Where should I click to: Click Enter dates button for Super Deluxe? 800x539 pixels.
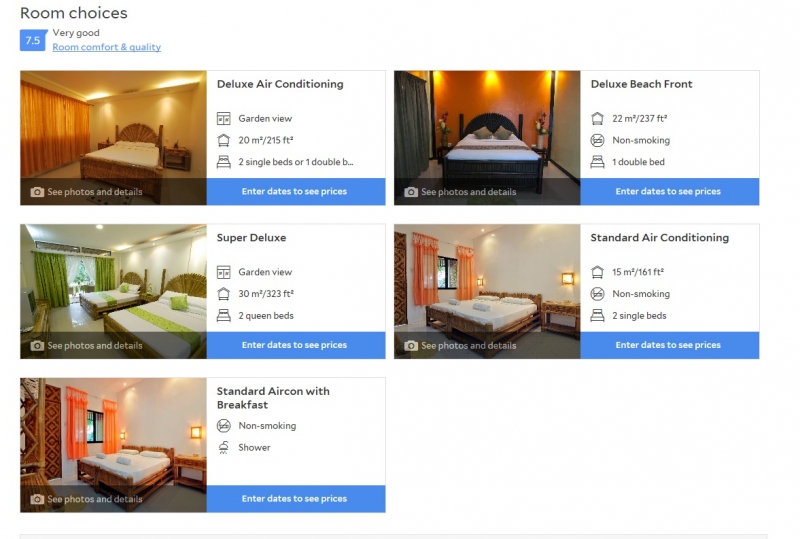296,345
